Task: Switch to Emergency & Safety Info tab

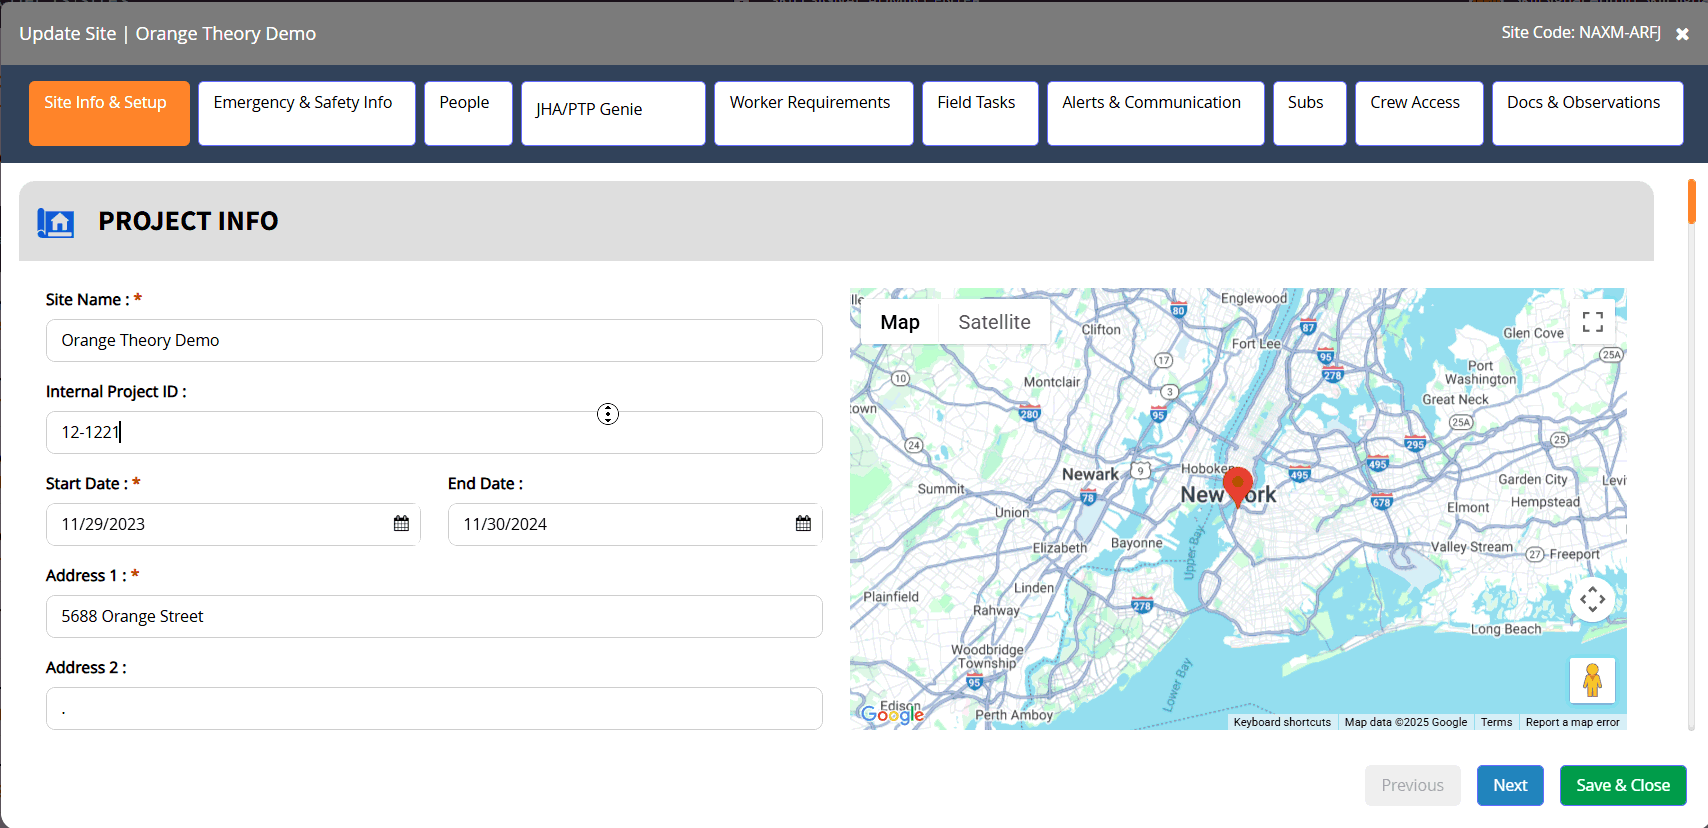Action: point(307,113)
